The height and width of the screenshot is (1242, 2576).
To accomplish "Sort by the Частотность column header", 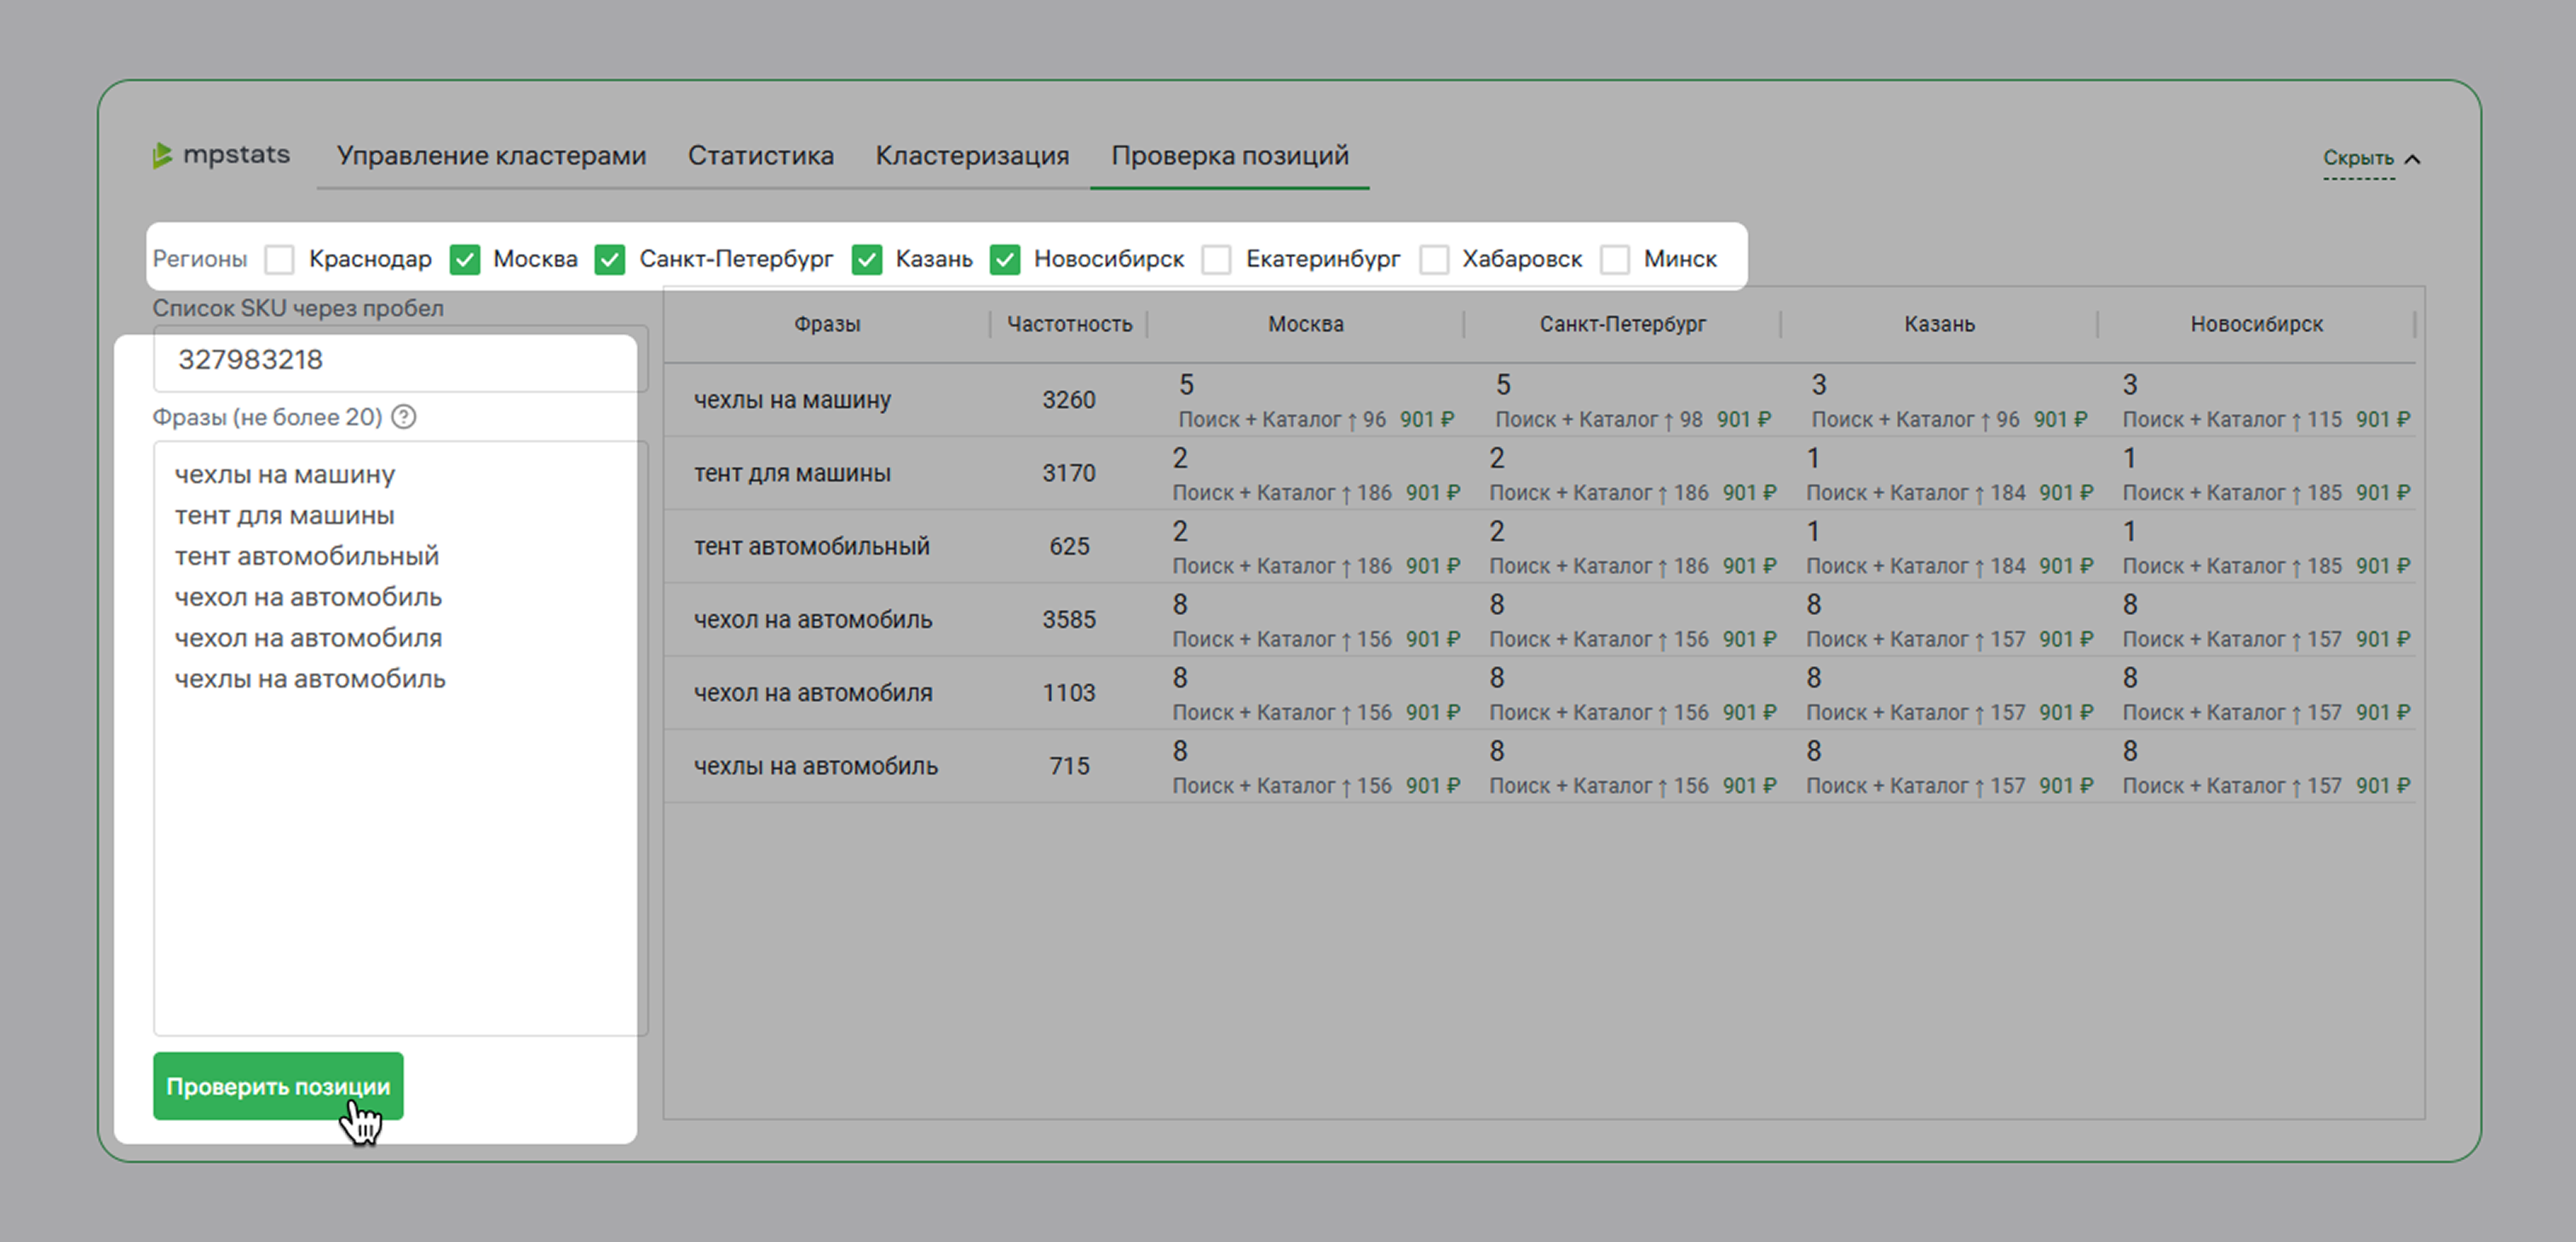I will click(x=1069, y=324).
